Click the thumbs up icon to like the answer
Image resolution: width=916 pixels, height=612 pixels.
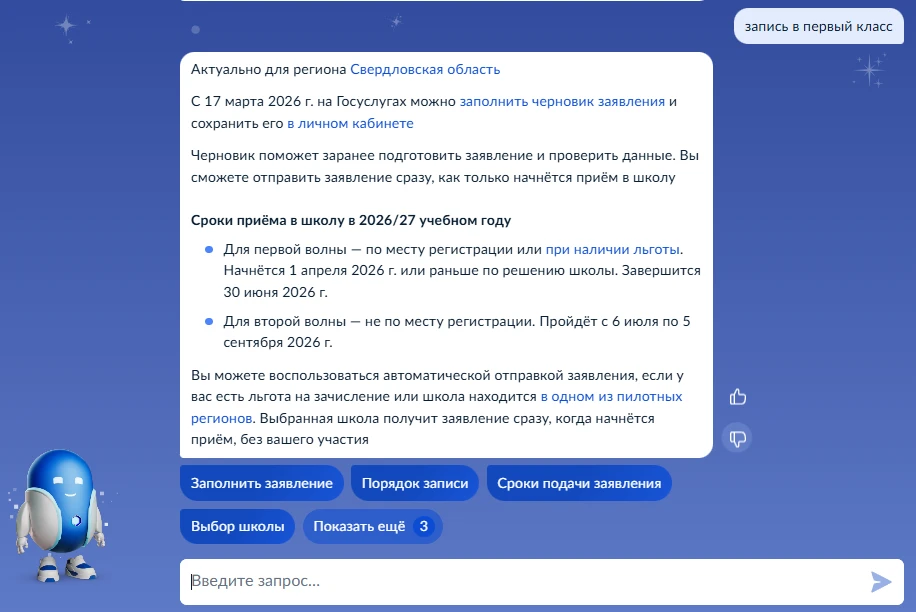click(x=738, y=397)
